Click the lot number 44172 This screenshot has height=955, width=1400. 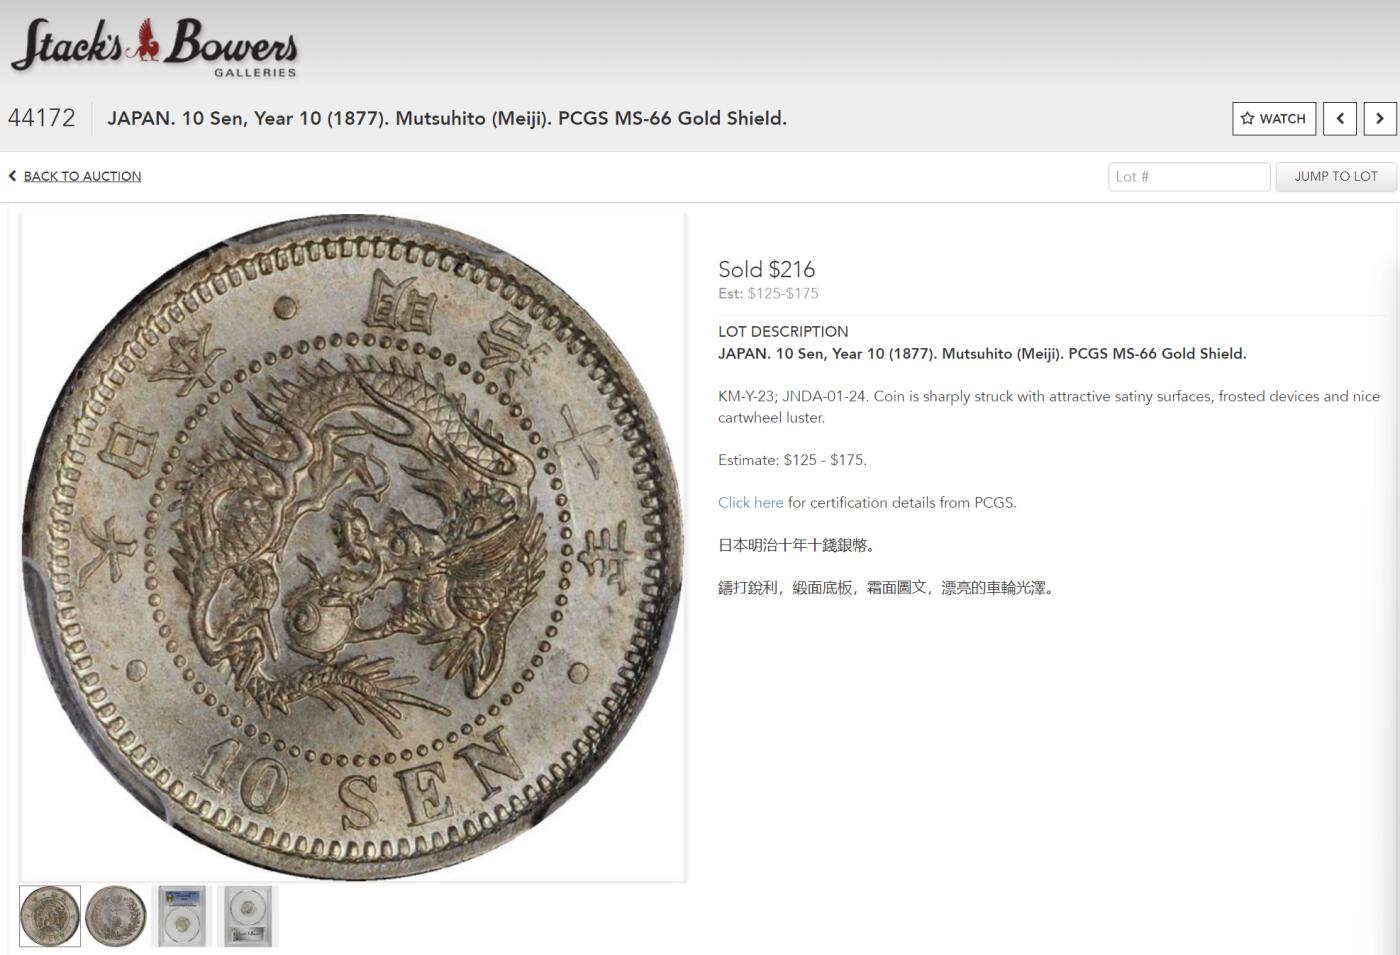pos(42,118)
